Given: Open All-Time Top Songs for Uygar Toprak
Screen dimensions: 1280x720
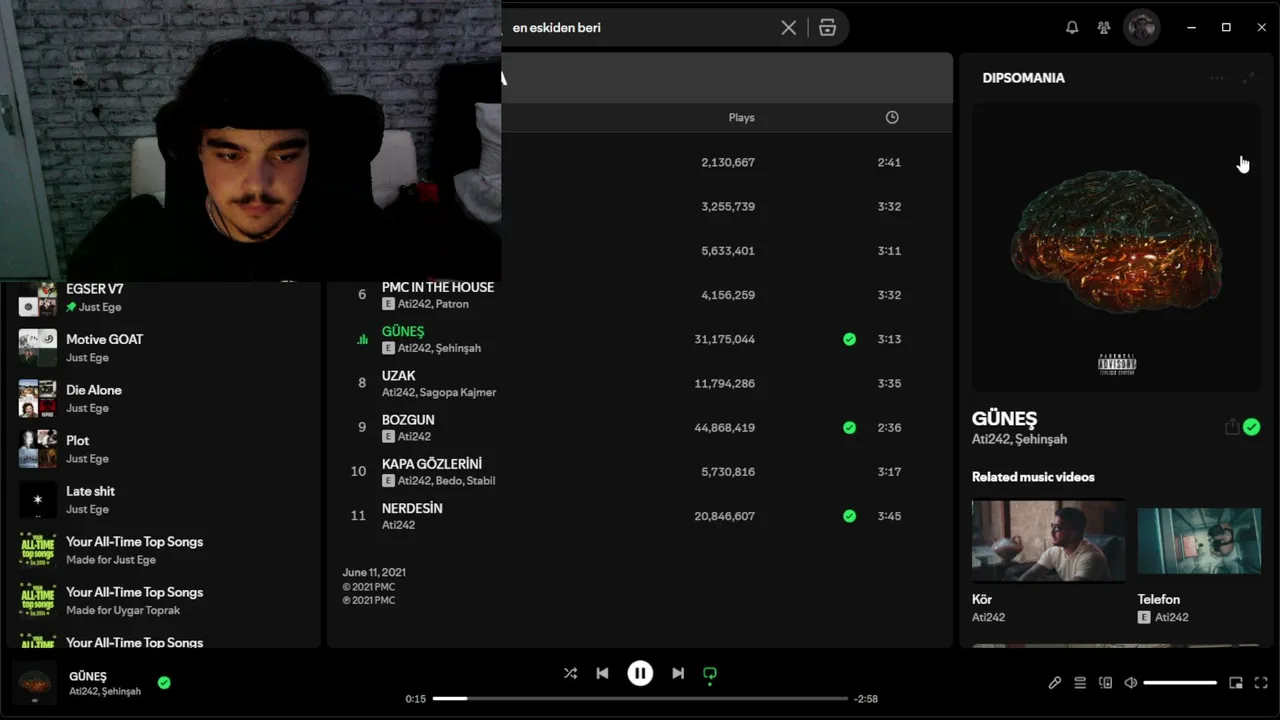Looking at the screenshot, I should pos(163,600).
